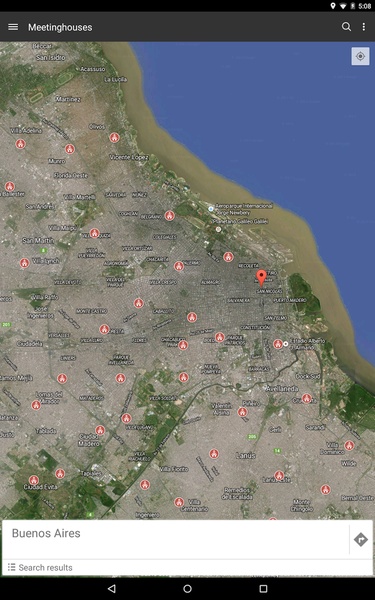Tap meetinghouse marker left of Lanús label
375x600 pixels.
(214, 454)
